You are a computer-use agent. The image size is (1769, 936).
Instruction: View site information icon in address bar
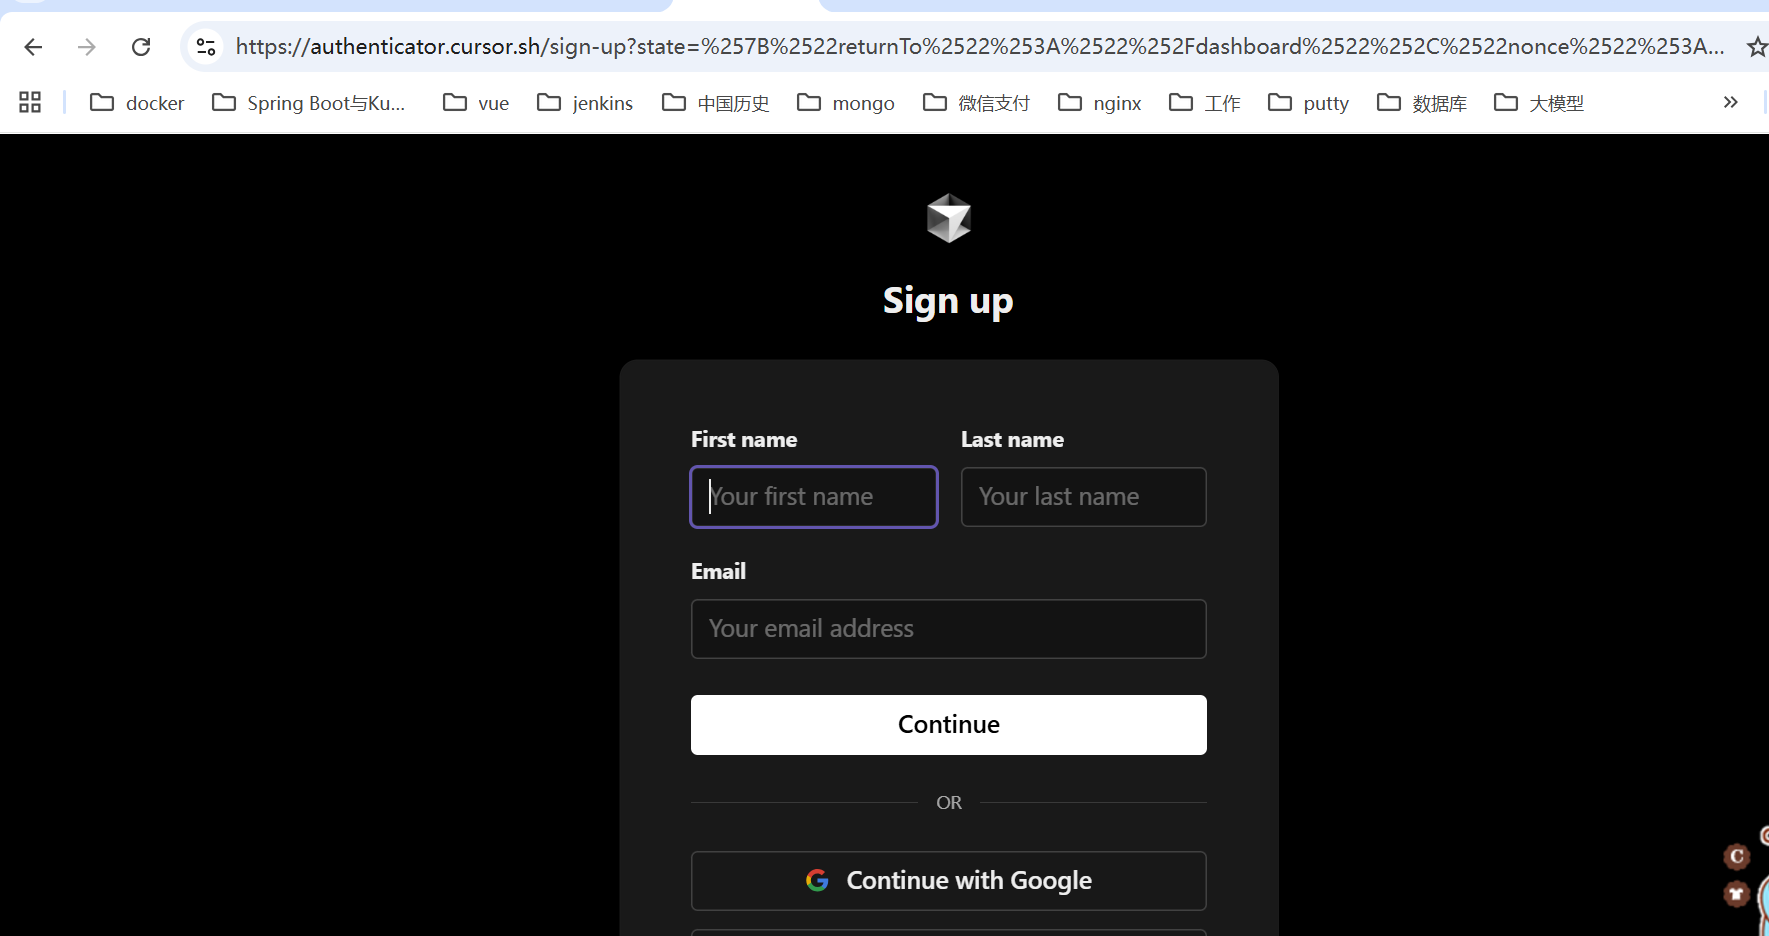206,47
